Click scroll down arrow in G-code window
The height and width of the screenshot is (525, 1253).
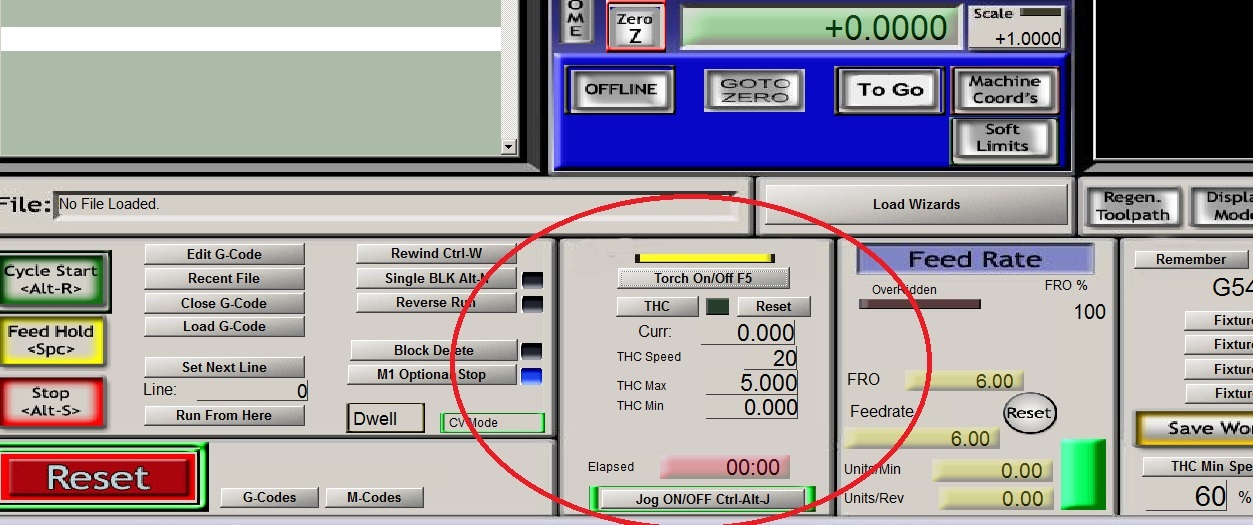508,147
